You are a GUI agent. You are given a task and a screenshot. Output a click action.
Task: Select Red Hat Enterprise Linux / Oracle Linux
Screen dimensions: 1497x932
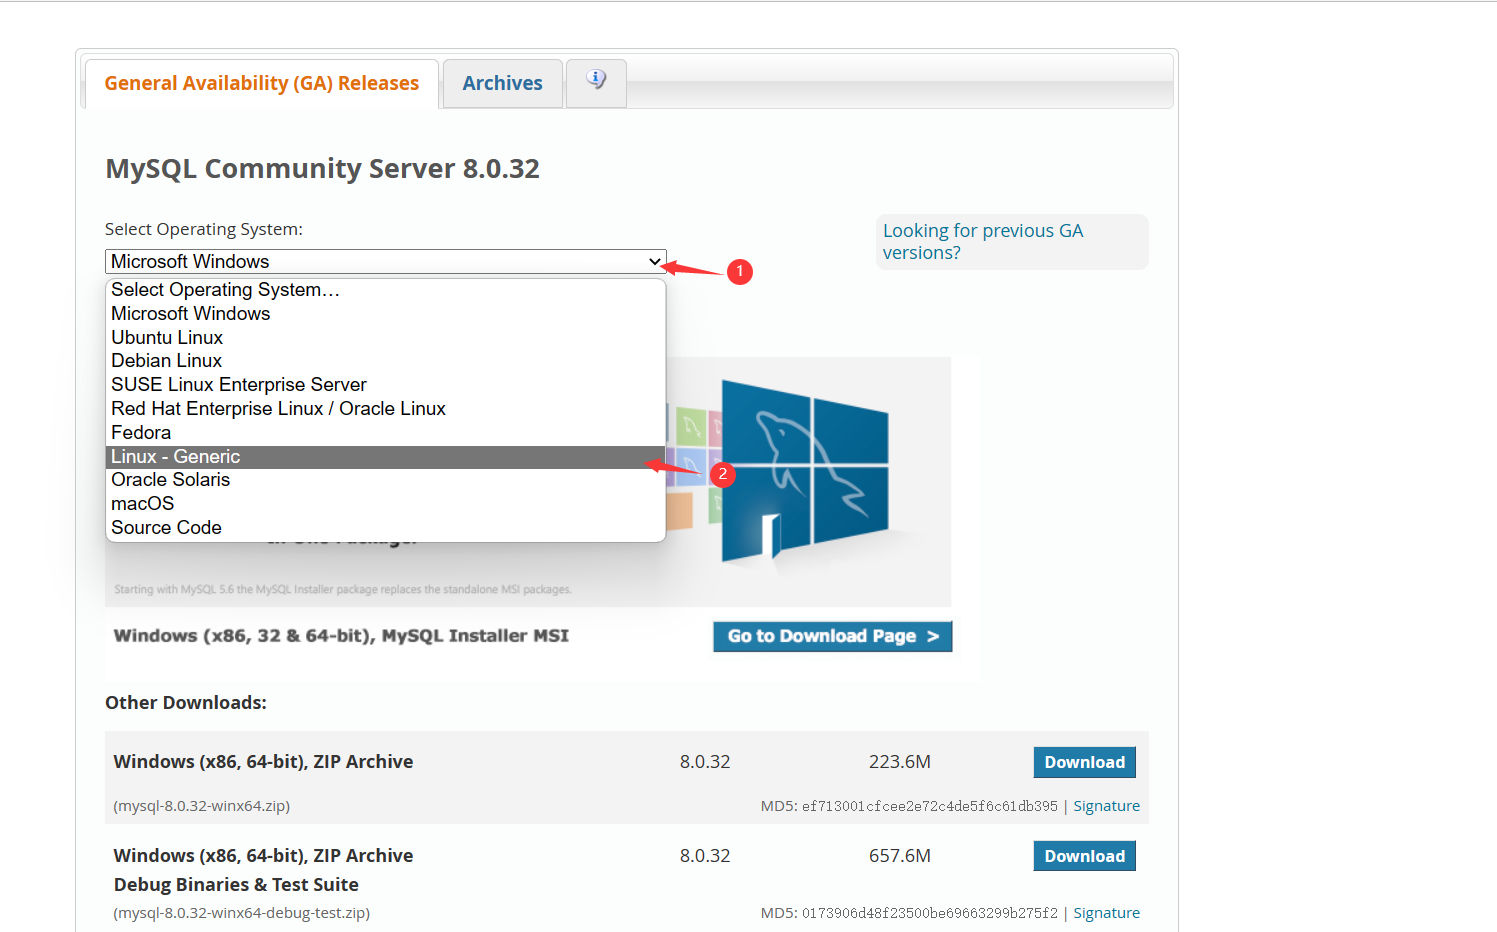pos(385,409)
